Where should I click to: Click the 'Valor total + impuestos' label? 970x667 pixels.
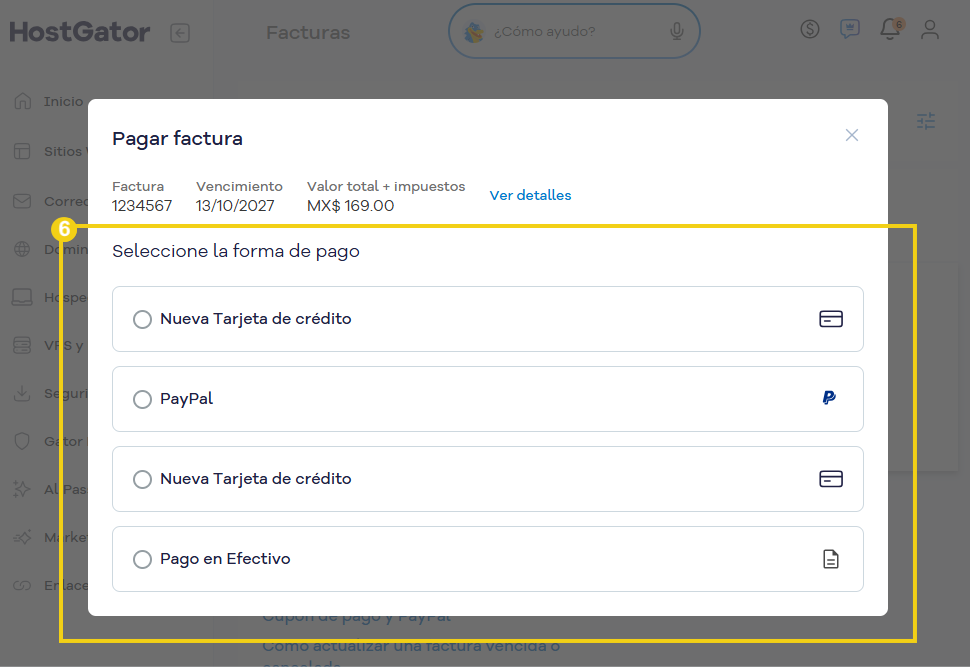click(386, 186)
